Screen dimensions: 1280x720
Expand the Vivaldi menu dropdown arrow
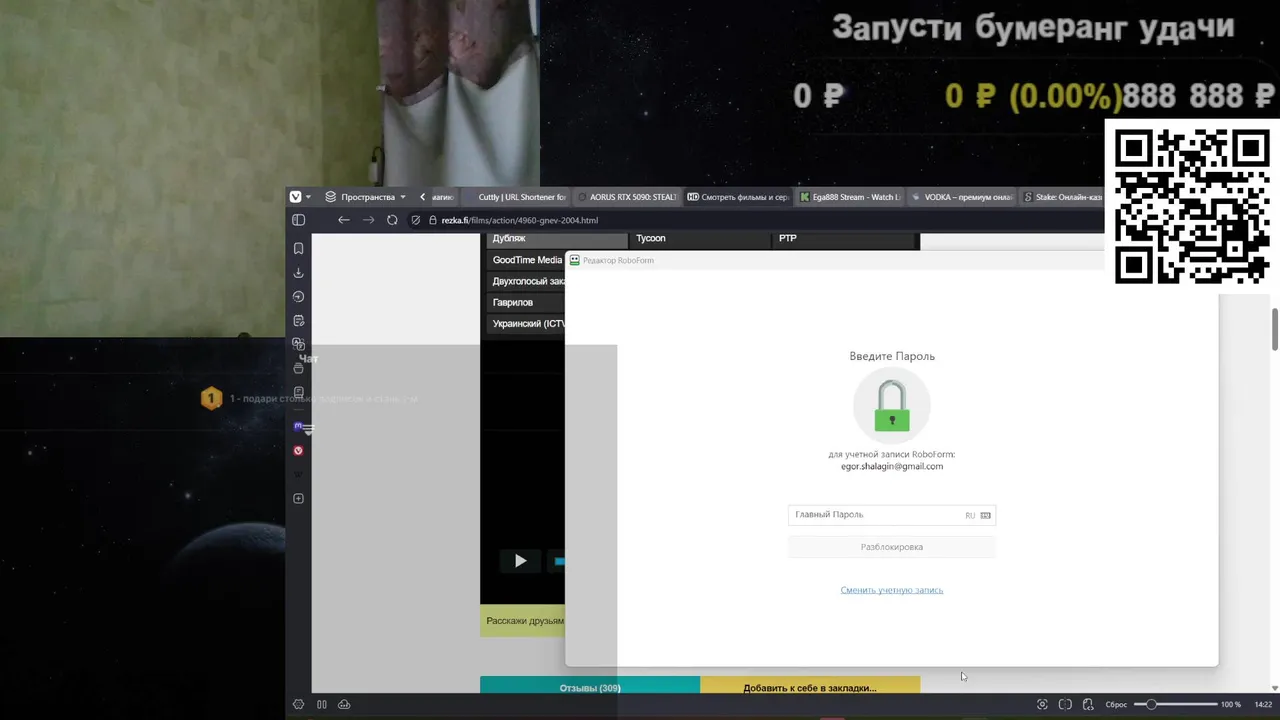(308, 197)
